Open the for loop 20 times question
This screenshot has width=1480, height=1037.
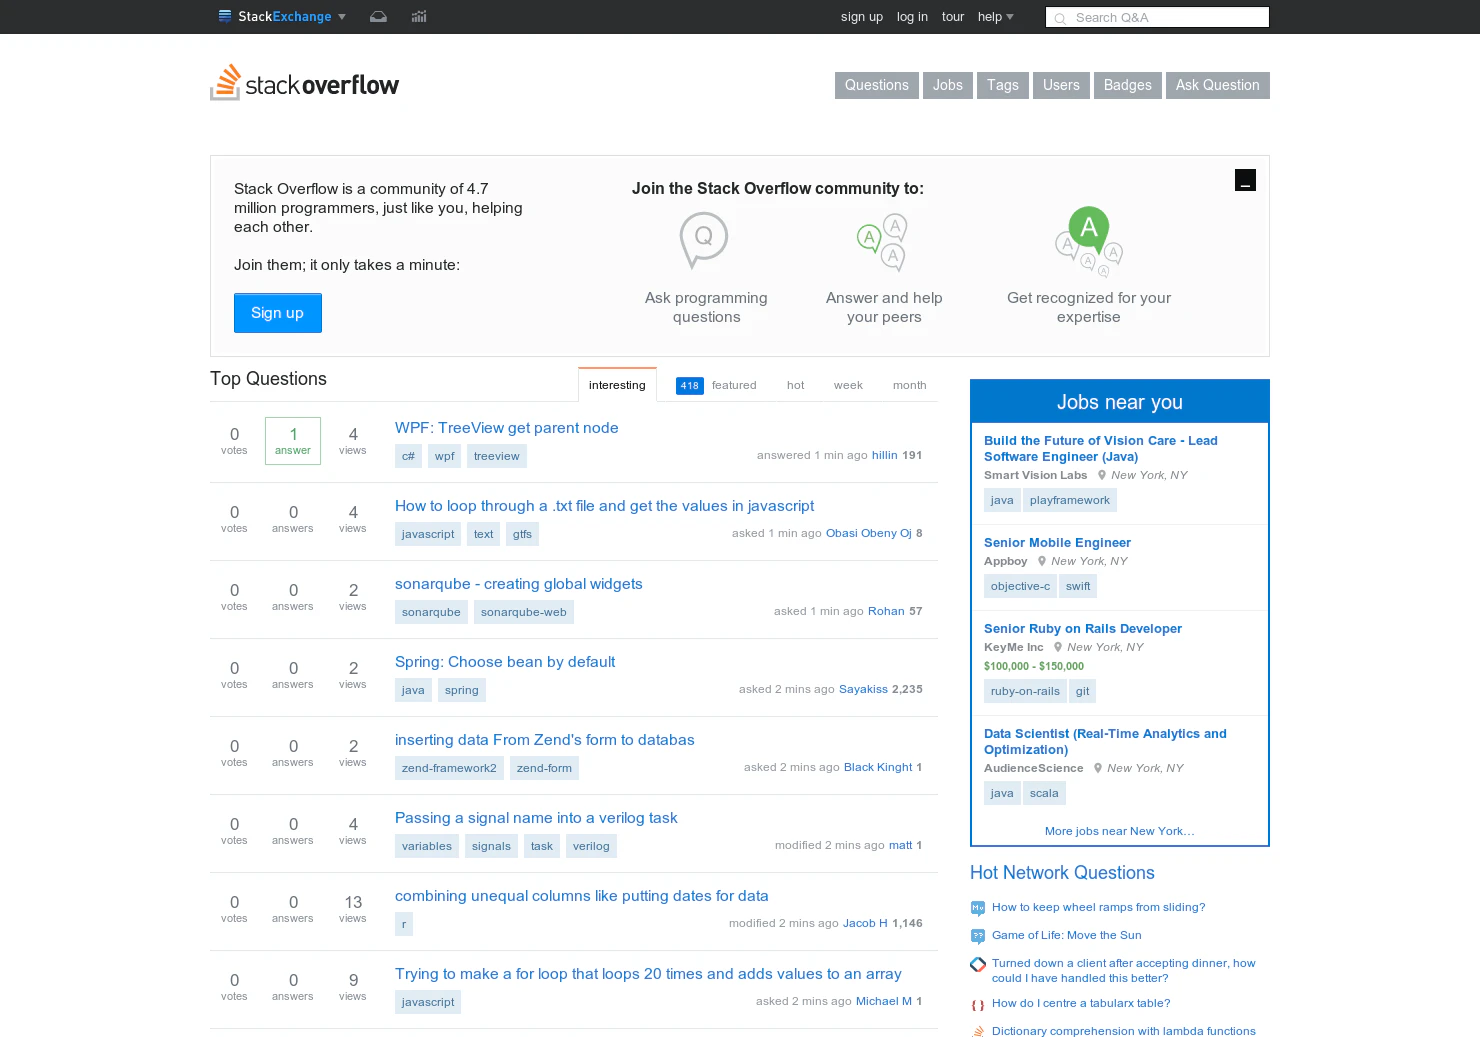pos(648,974)
